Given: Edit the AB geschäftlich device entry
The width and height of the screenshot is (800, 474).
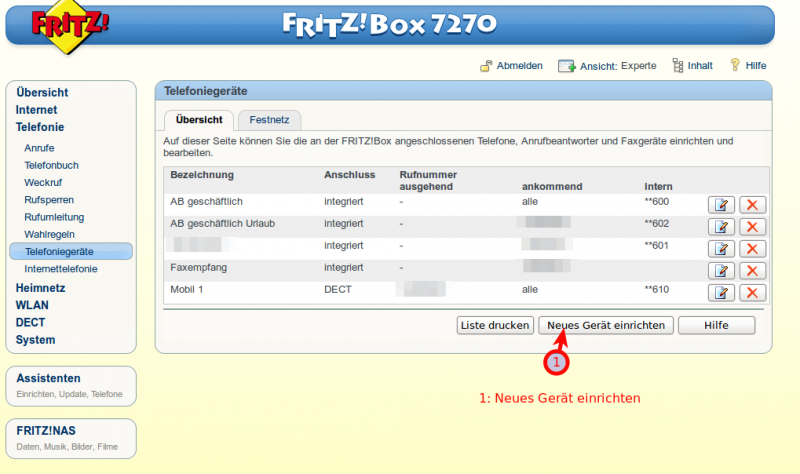Looking at the screenshot, I should click(x=721, y=205).
